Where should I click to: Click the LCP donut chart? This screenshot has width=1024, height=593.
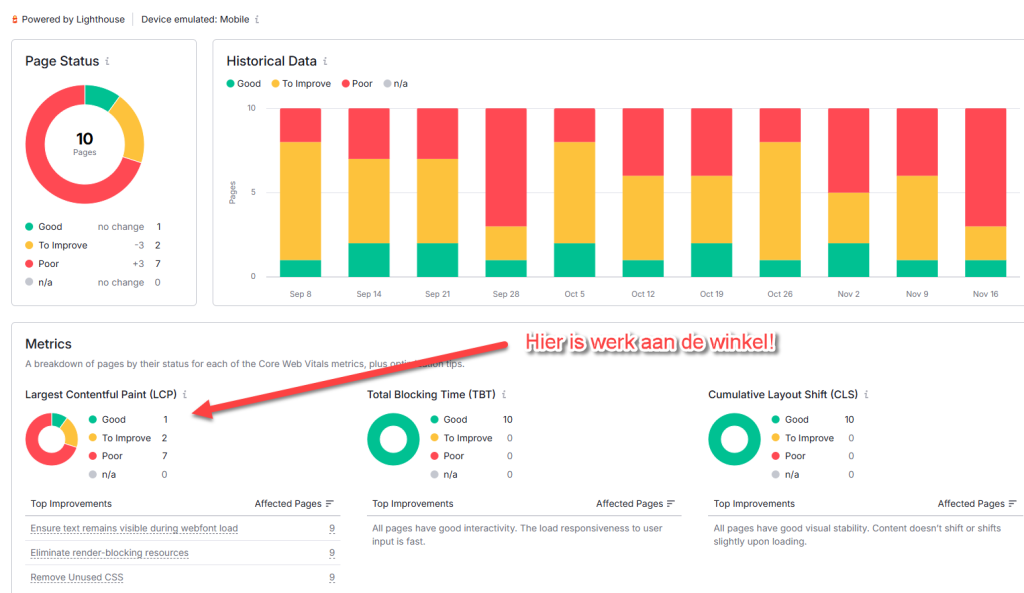pos(52,439)
